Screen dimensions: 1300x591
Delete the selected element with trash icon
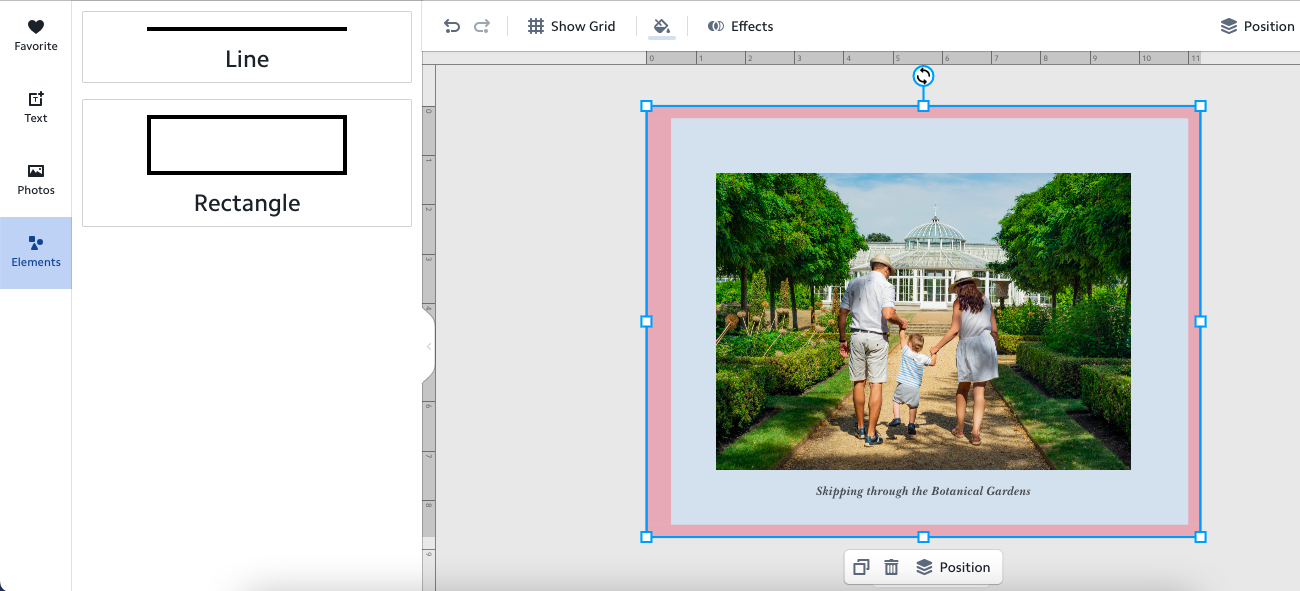(x=891, y=567)
